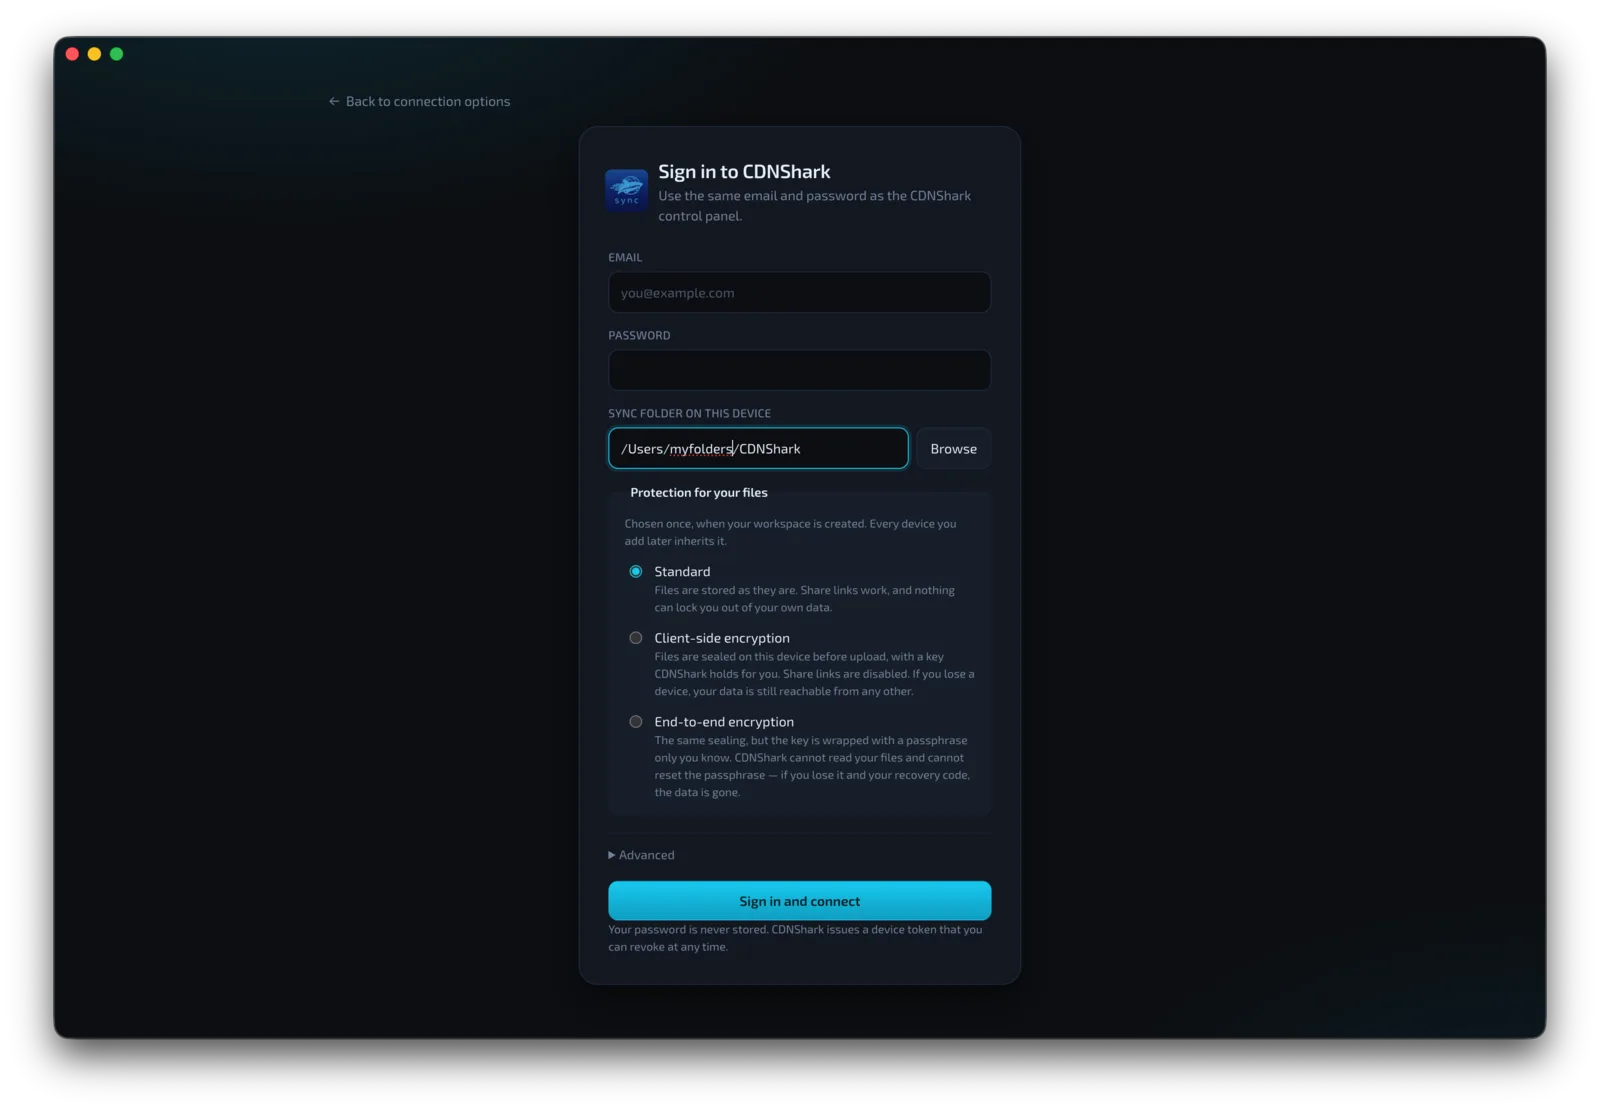The width and height of the screenshot is (1600, 1110).
Task: Click Sign in and connect
Action: [x=799, y=901]
